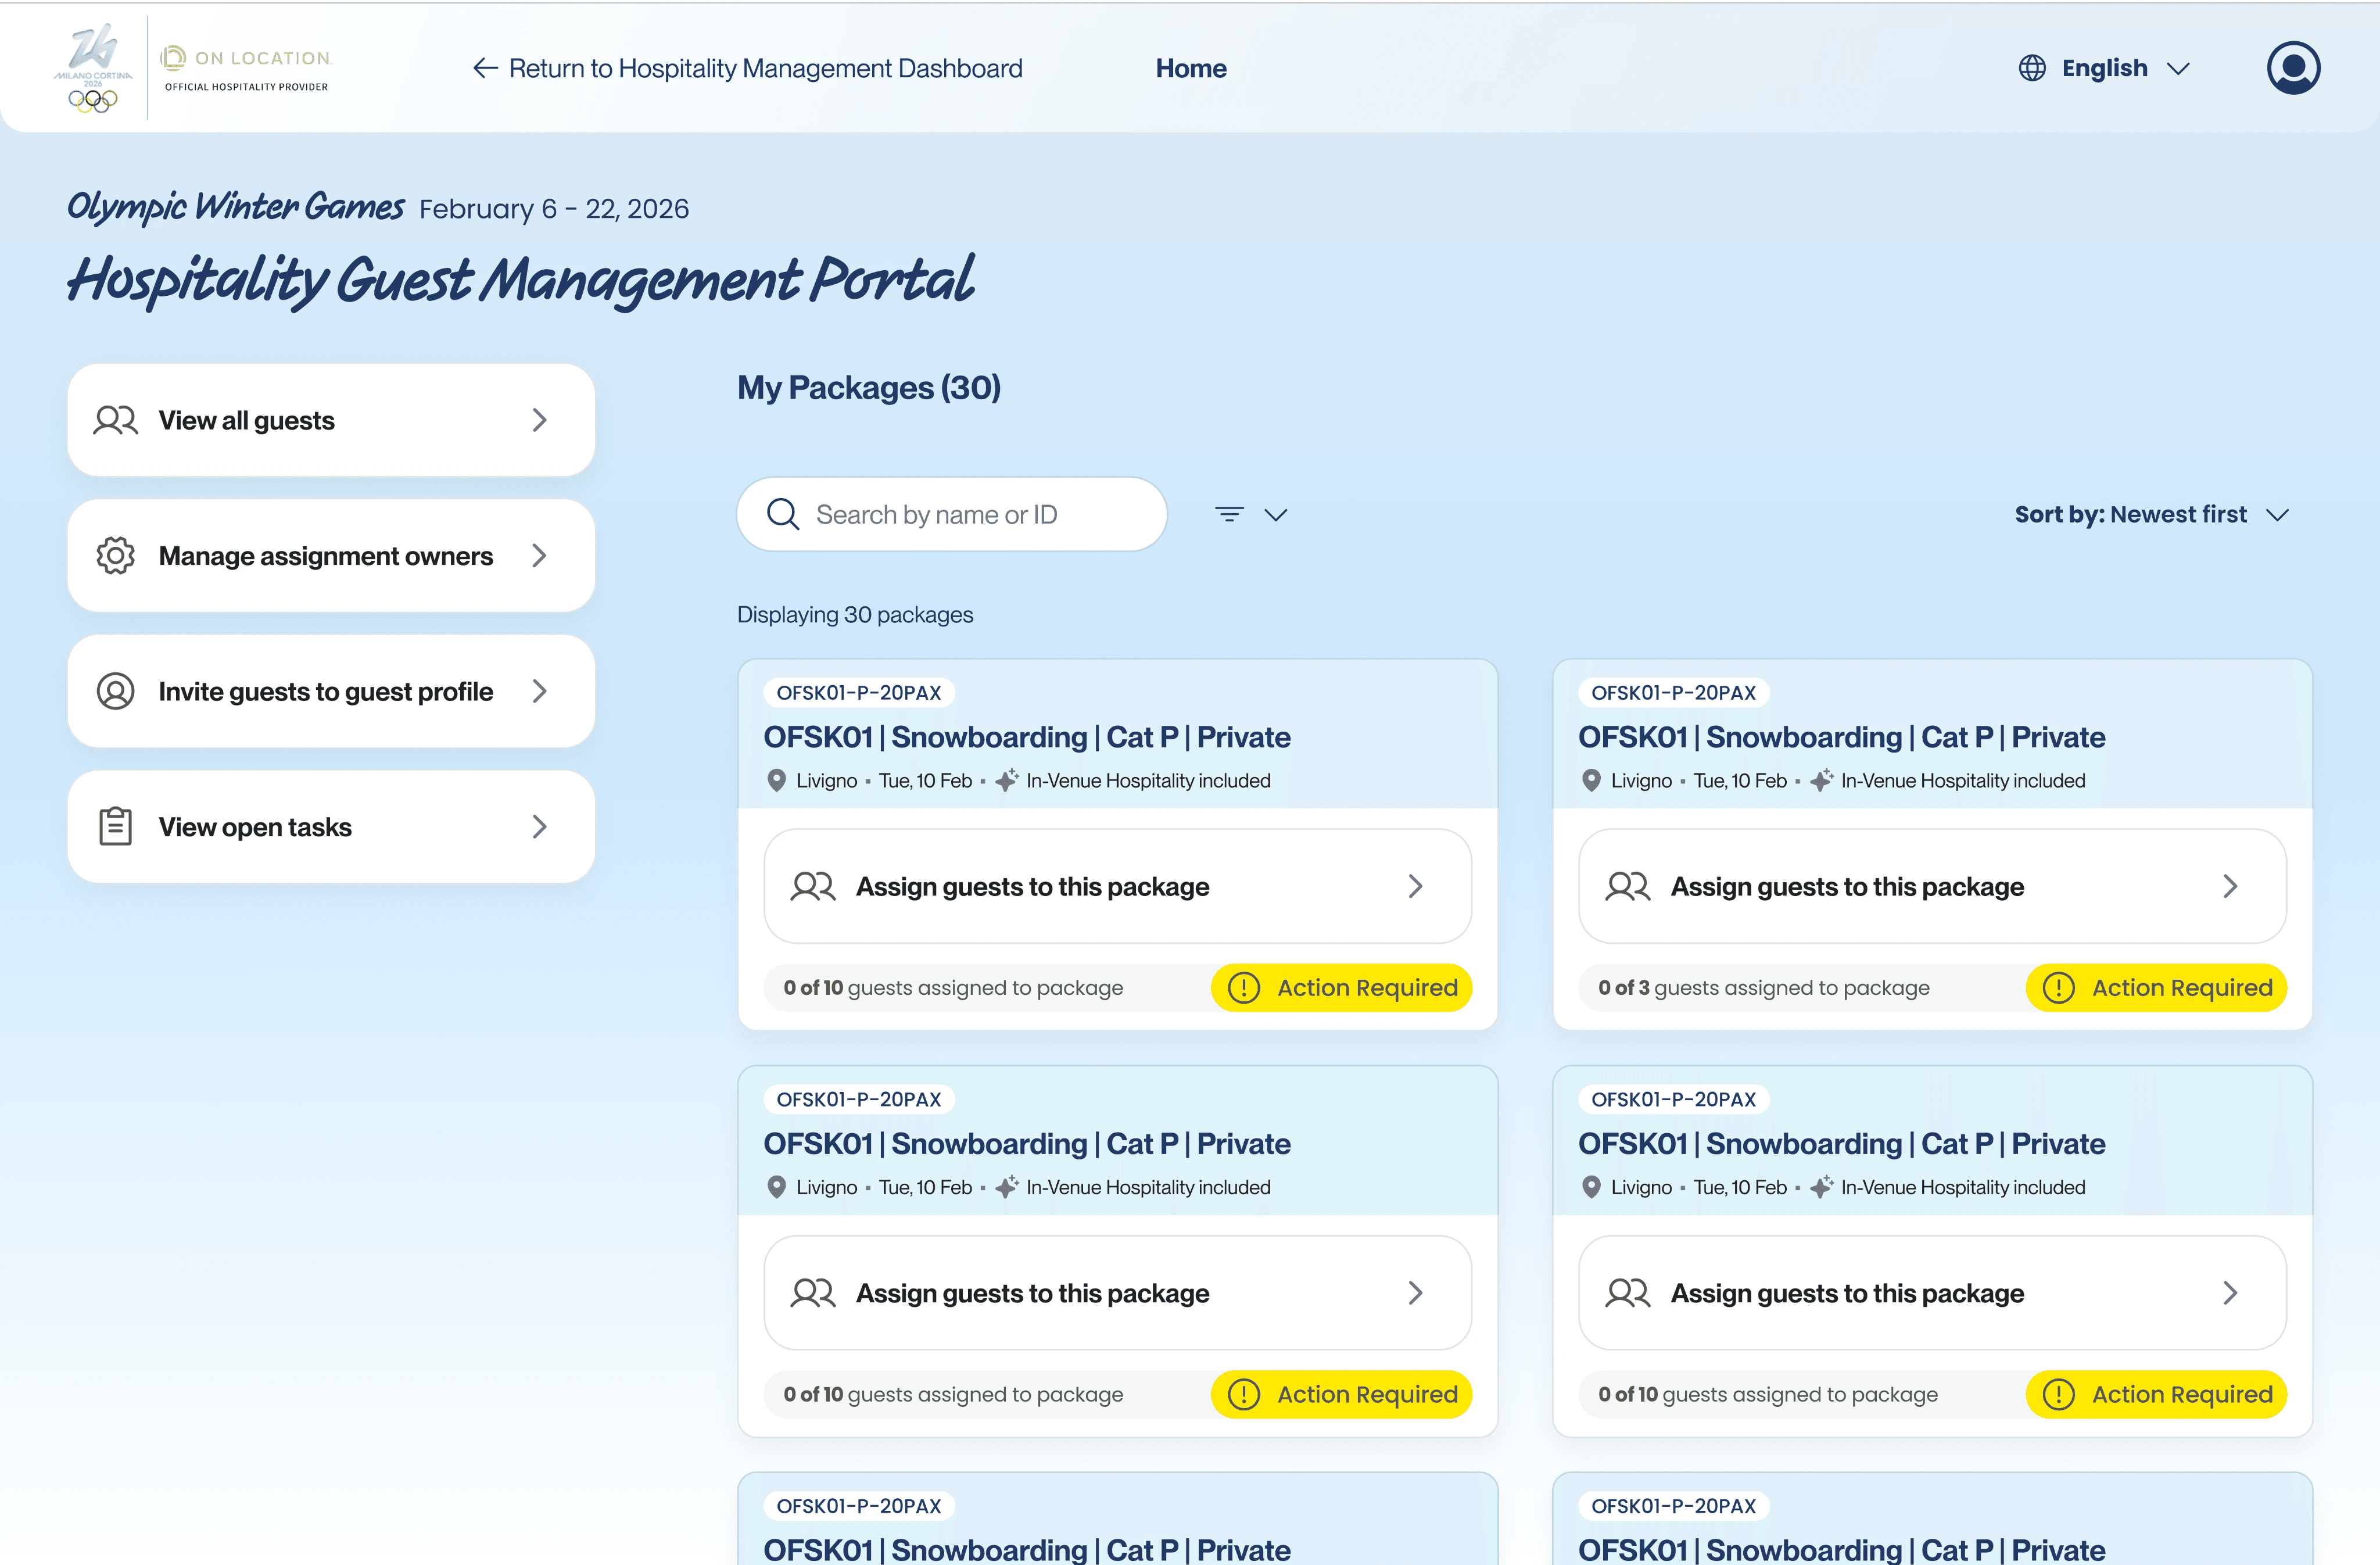
Task: Click the Assign guests chevron on the 0 of 3 card
Action: pyautogui.click(x=2230, y=886)
